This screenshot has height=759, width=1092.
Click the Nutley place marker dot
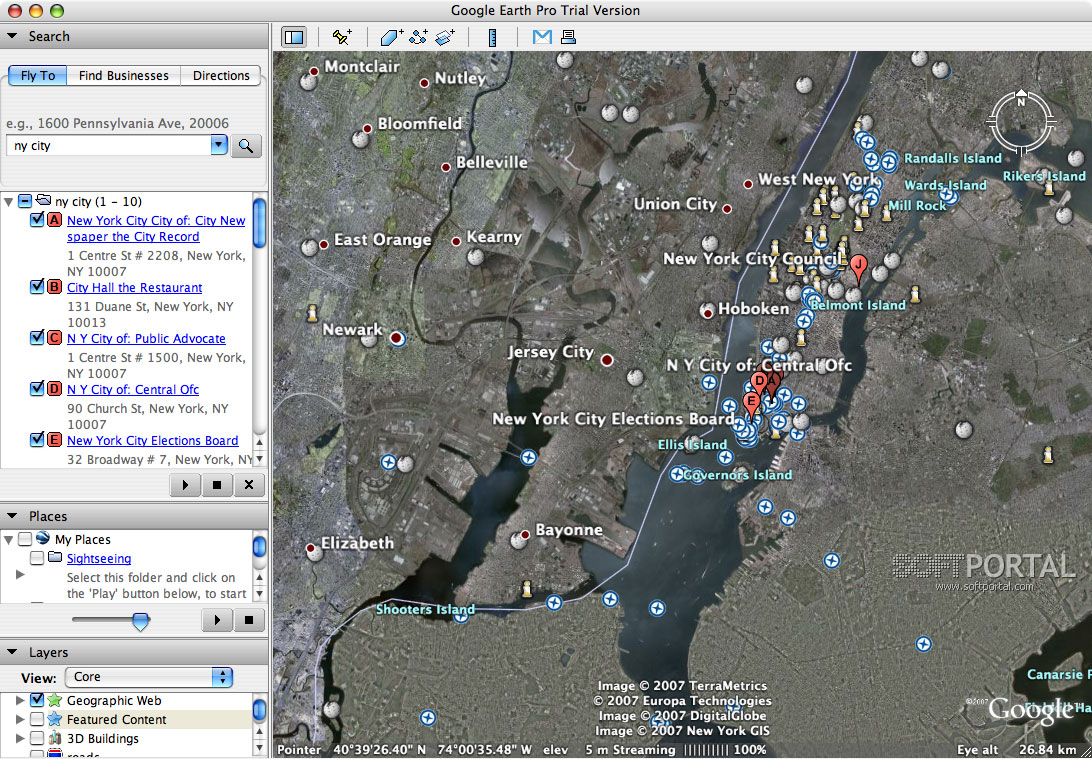(x=424, y=83)
